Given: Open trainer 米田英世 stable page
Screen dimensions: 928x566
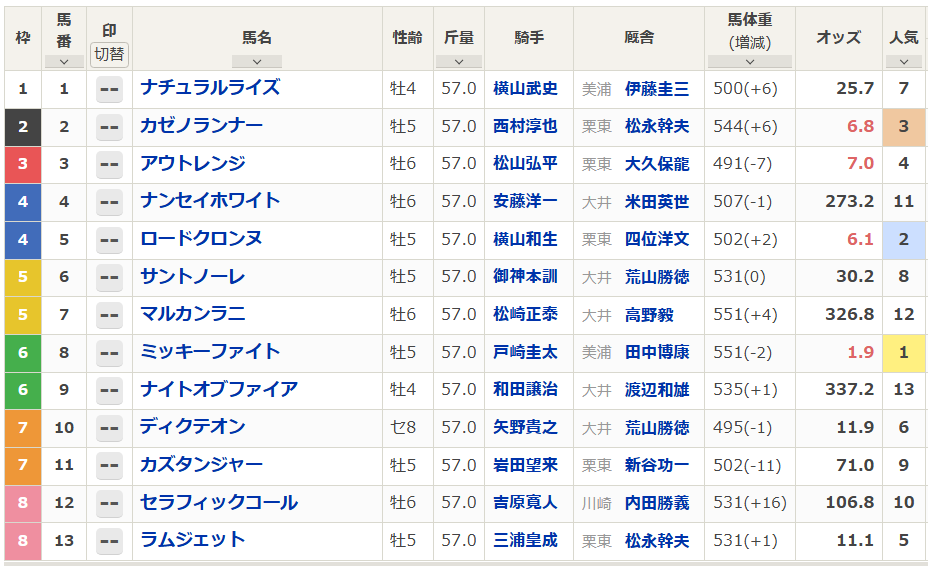Looking at the screenshot, I should (x=657, y=201).
